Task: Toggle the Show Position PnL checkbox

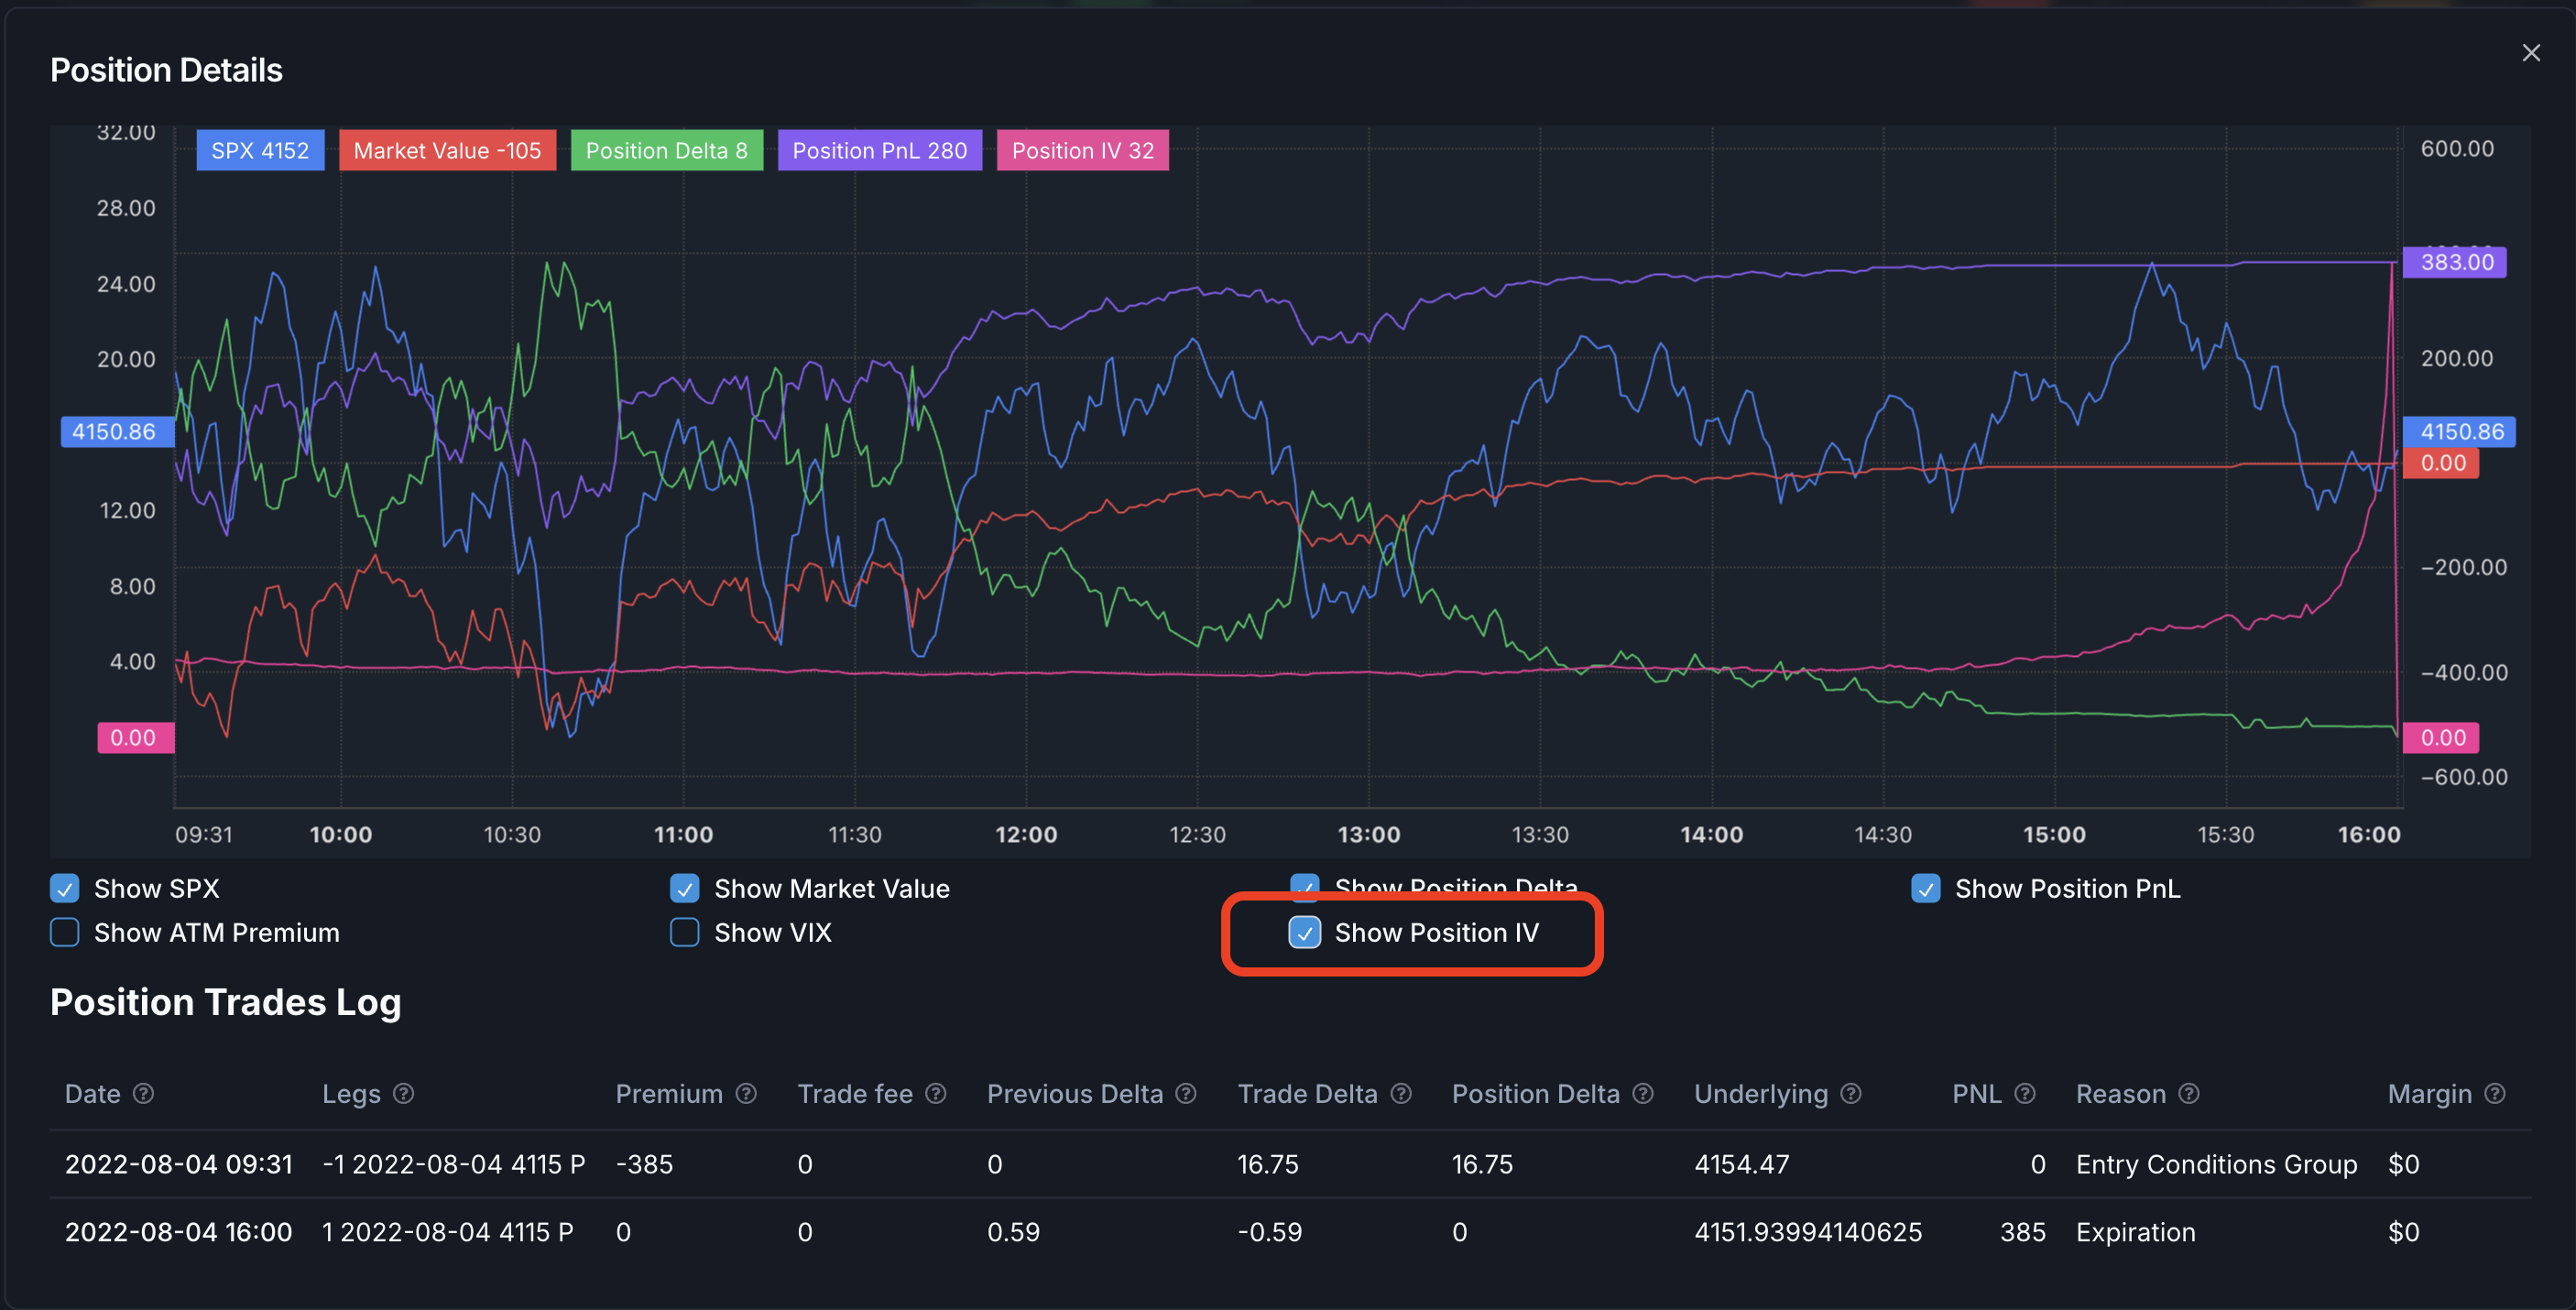Action: click(1925, 888)
